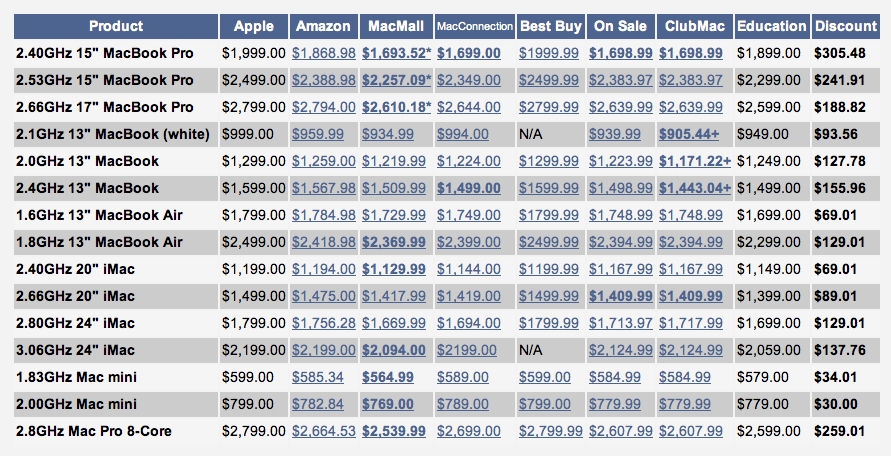The height and width of the screenshot is (456, 891).
Task: Click Amazon $782.84 price link
Action: [x=318, y=404]
